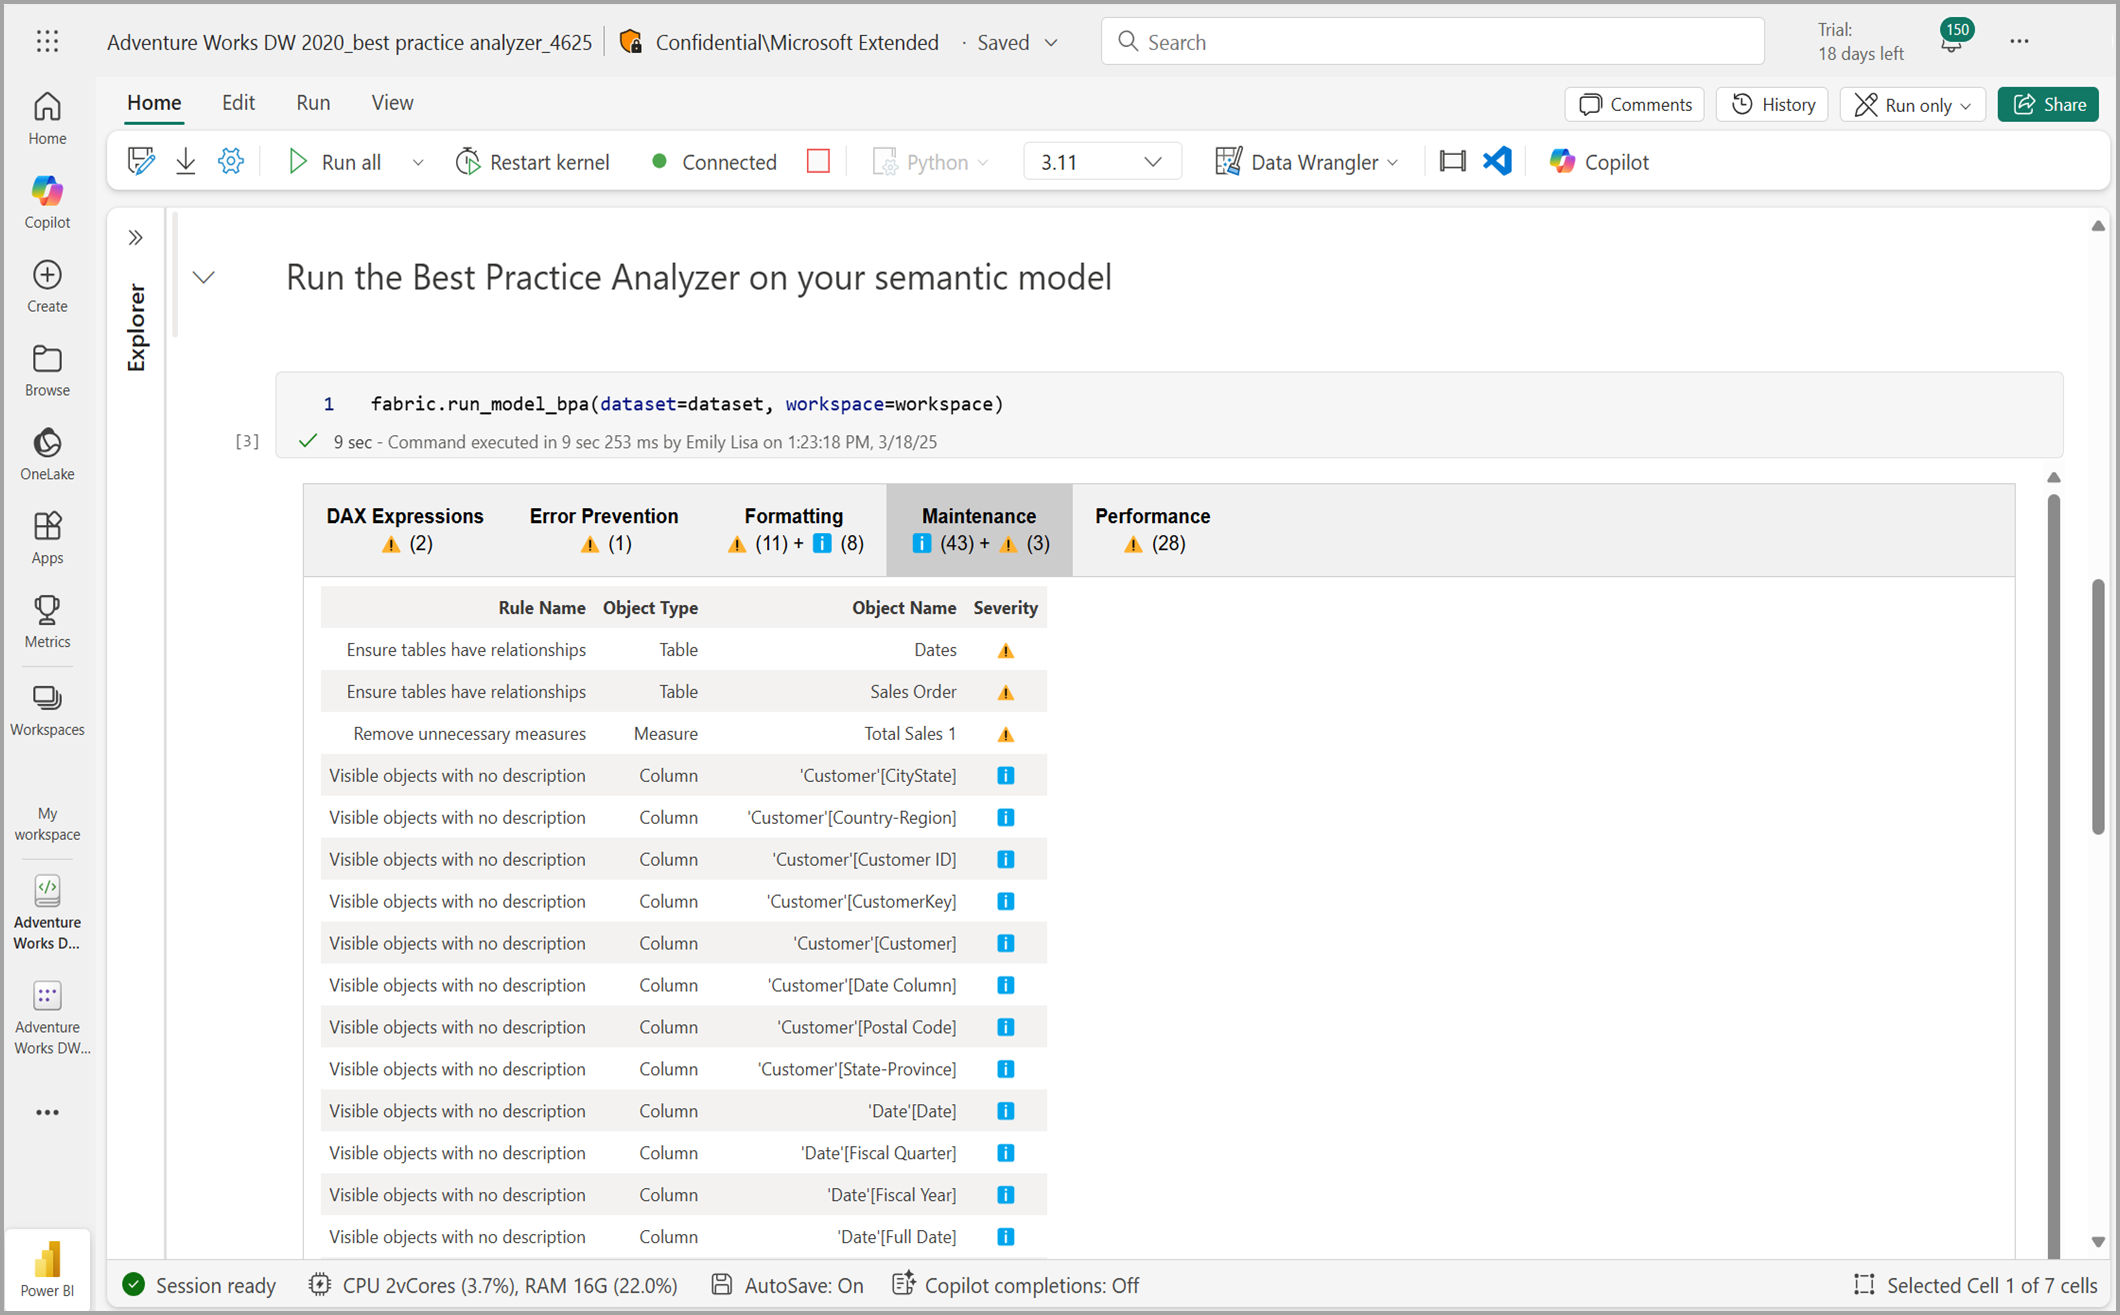Expand the Explorer pane chevrons

point(136,238)
